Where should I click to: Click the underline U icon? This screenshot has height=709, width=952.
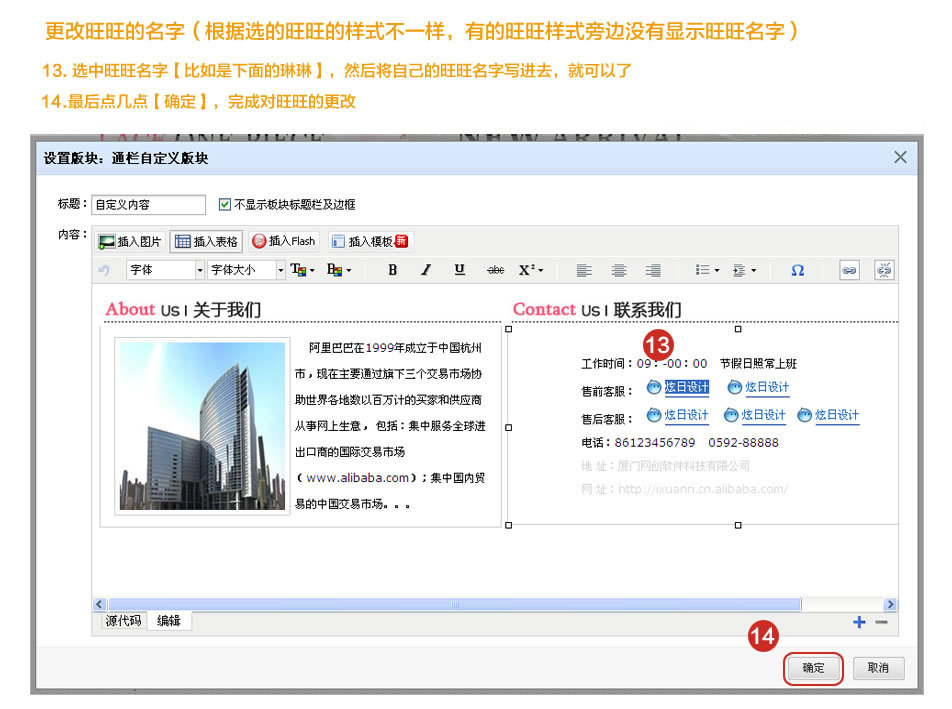[x=460, y=270]
